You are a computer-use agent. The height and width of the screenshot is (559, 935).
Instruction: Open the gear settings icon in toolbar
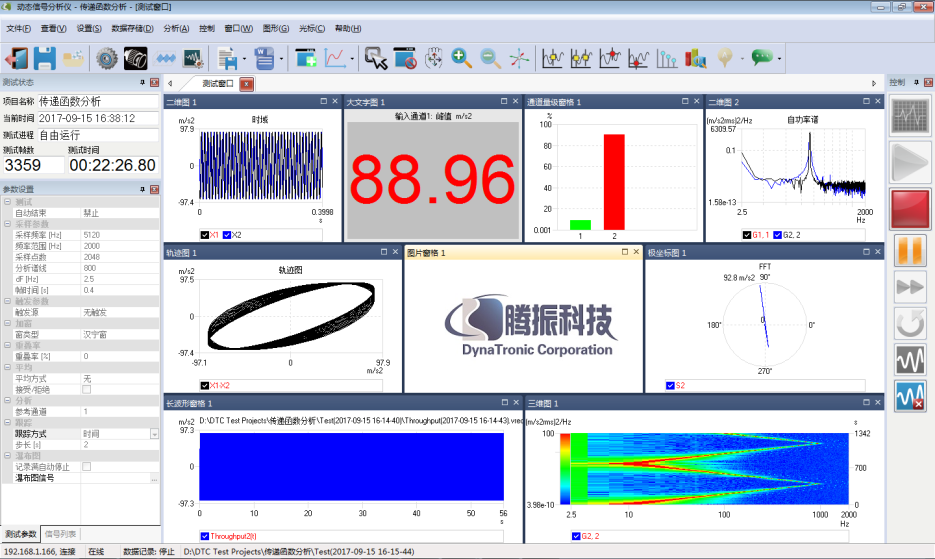click(x=107, y=58)
